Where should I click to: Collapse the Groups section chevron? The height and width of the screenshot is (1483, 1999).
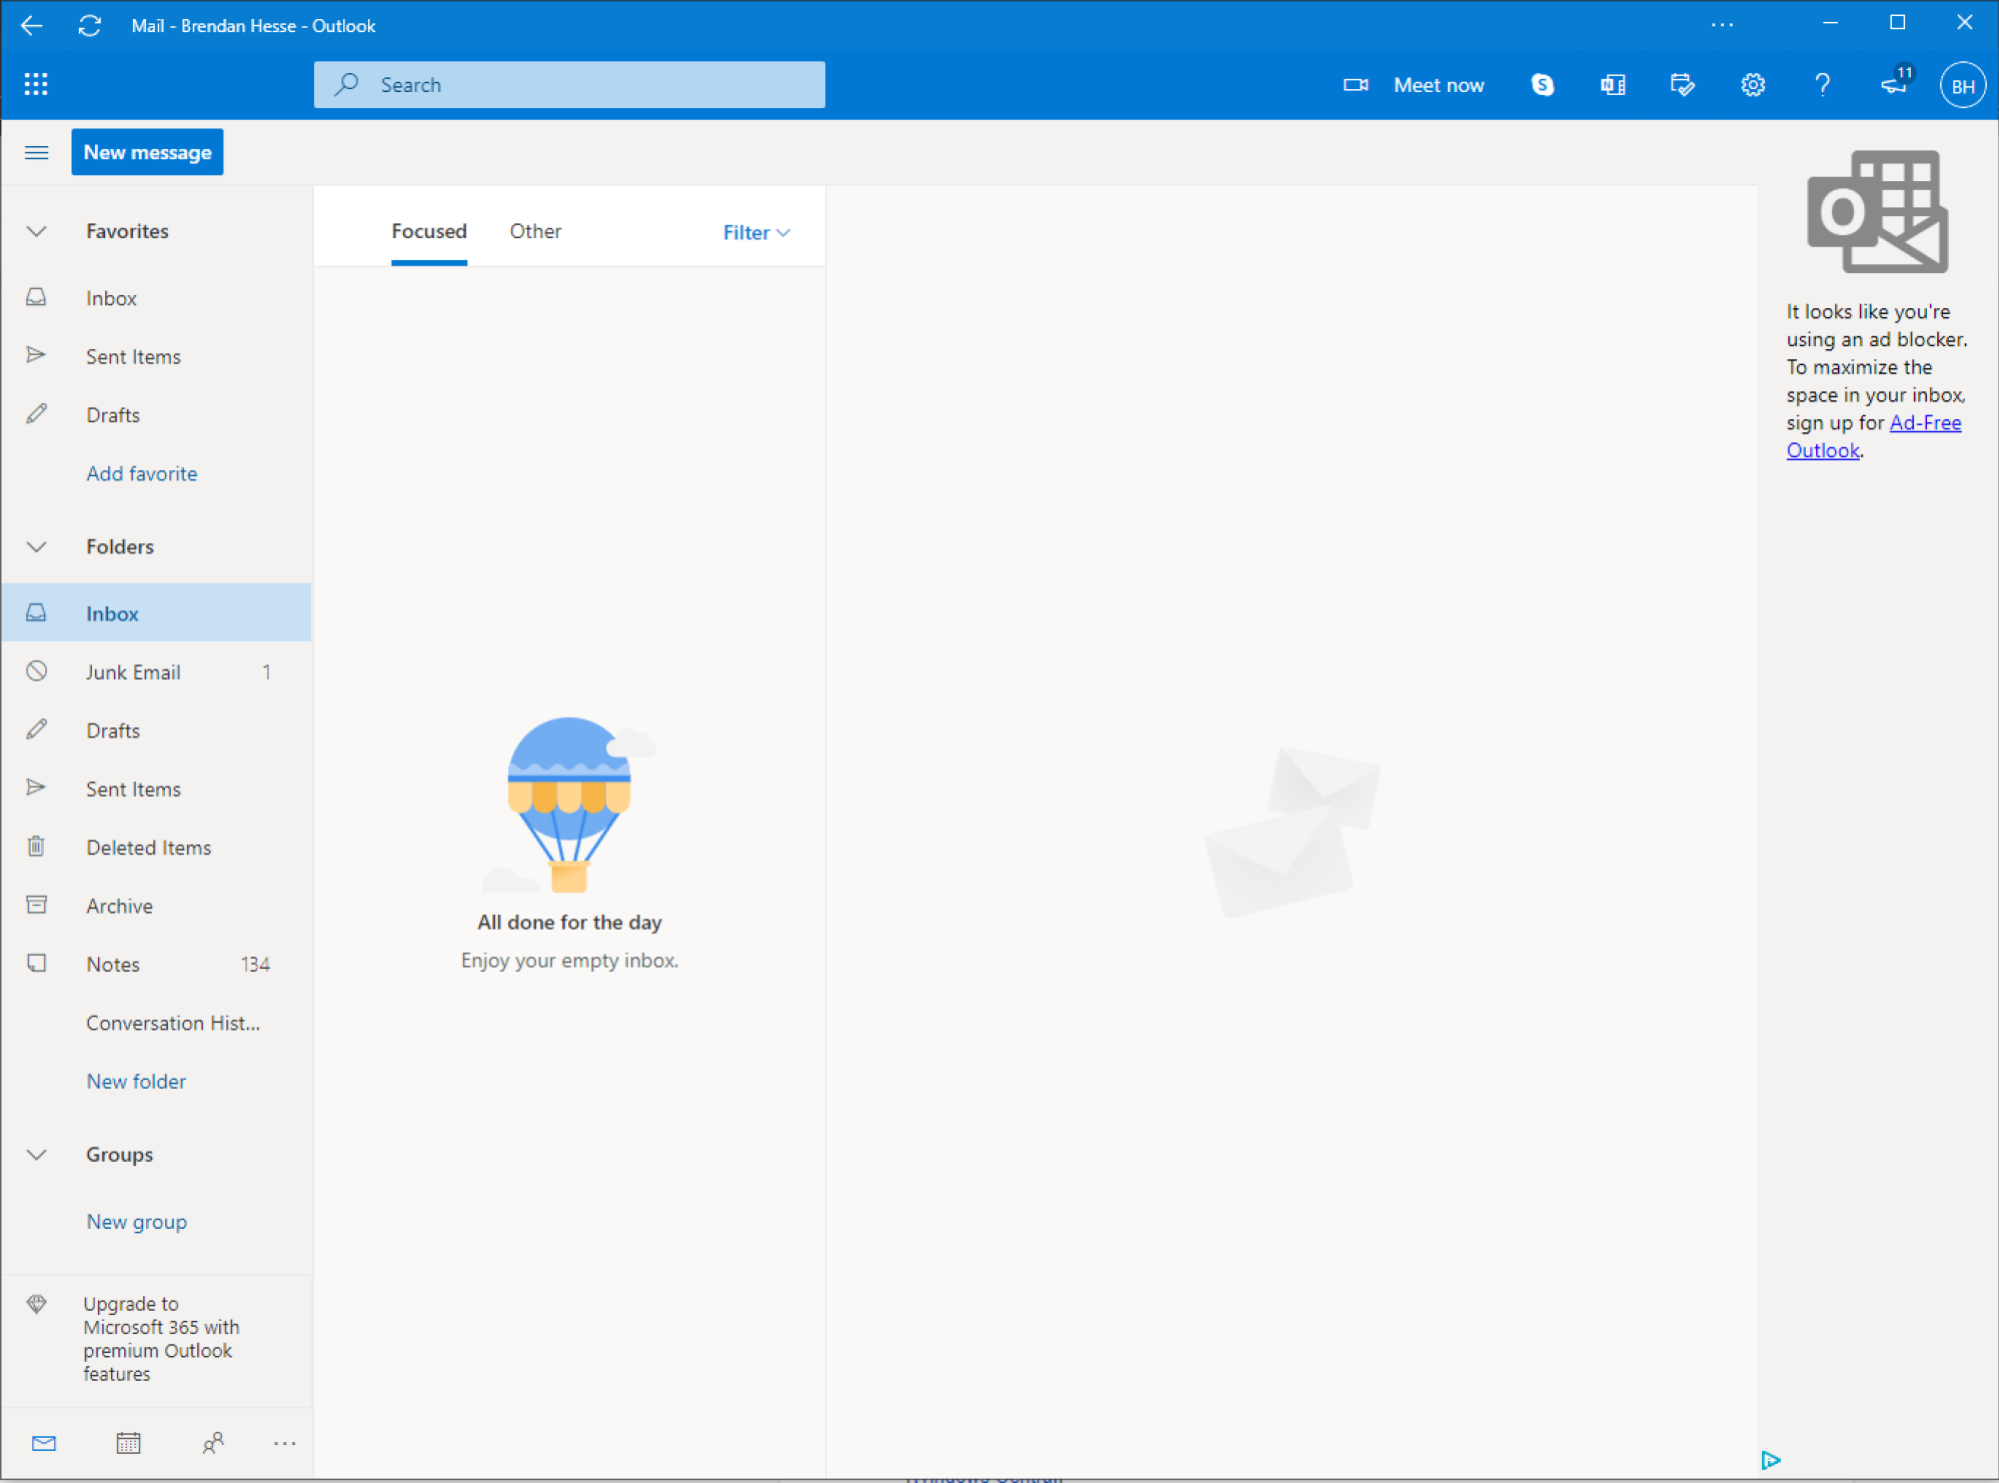click(36, 1154)
